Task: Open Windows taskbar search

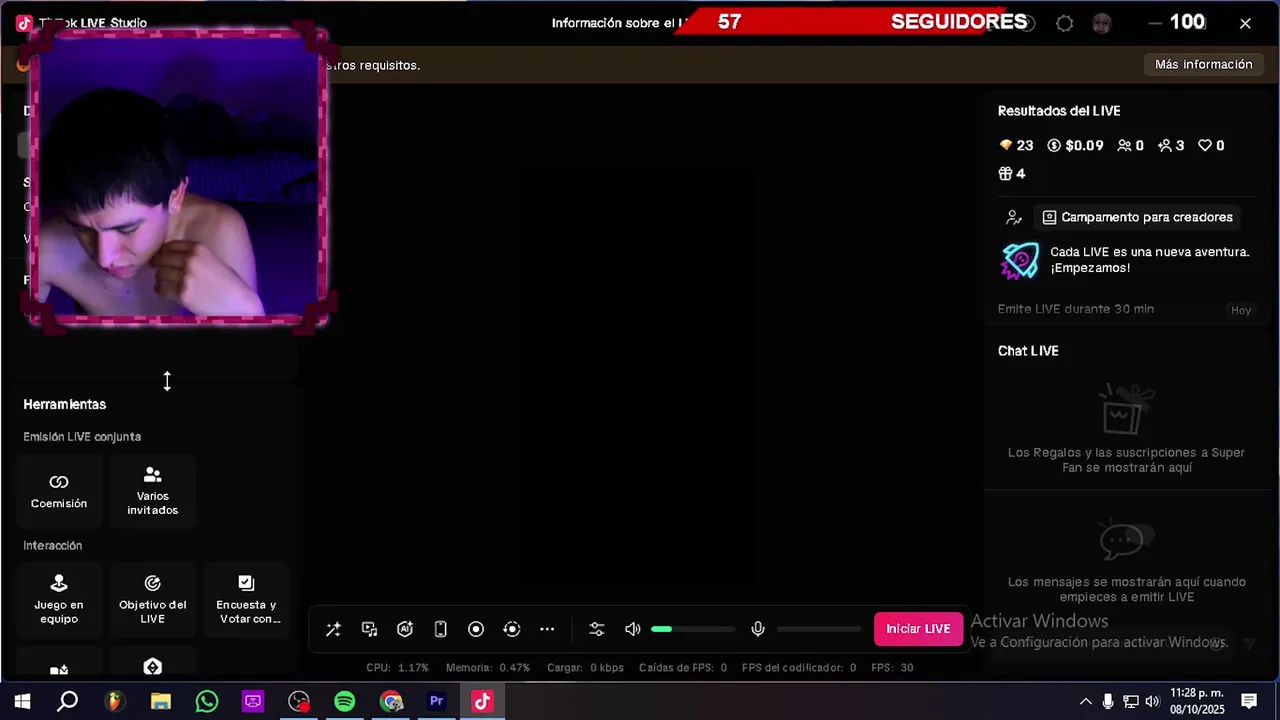Action: (x=67, y=702)
